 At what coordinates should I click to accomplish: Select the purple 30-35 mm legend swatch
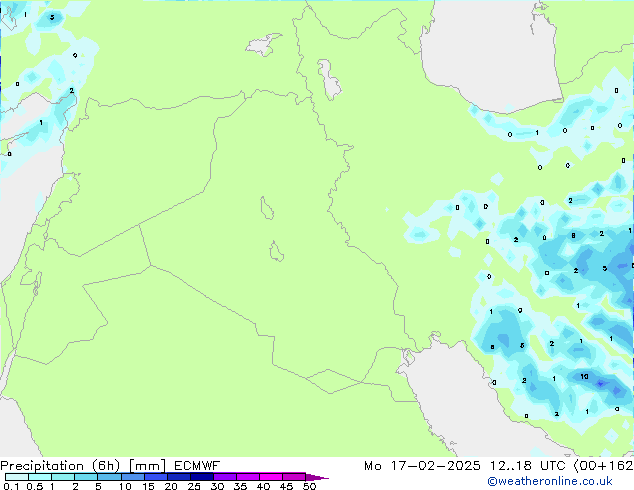pyautogui.click(x=225, y=477)
